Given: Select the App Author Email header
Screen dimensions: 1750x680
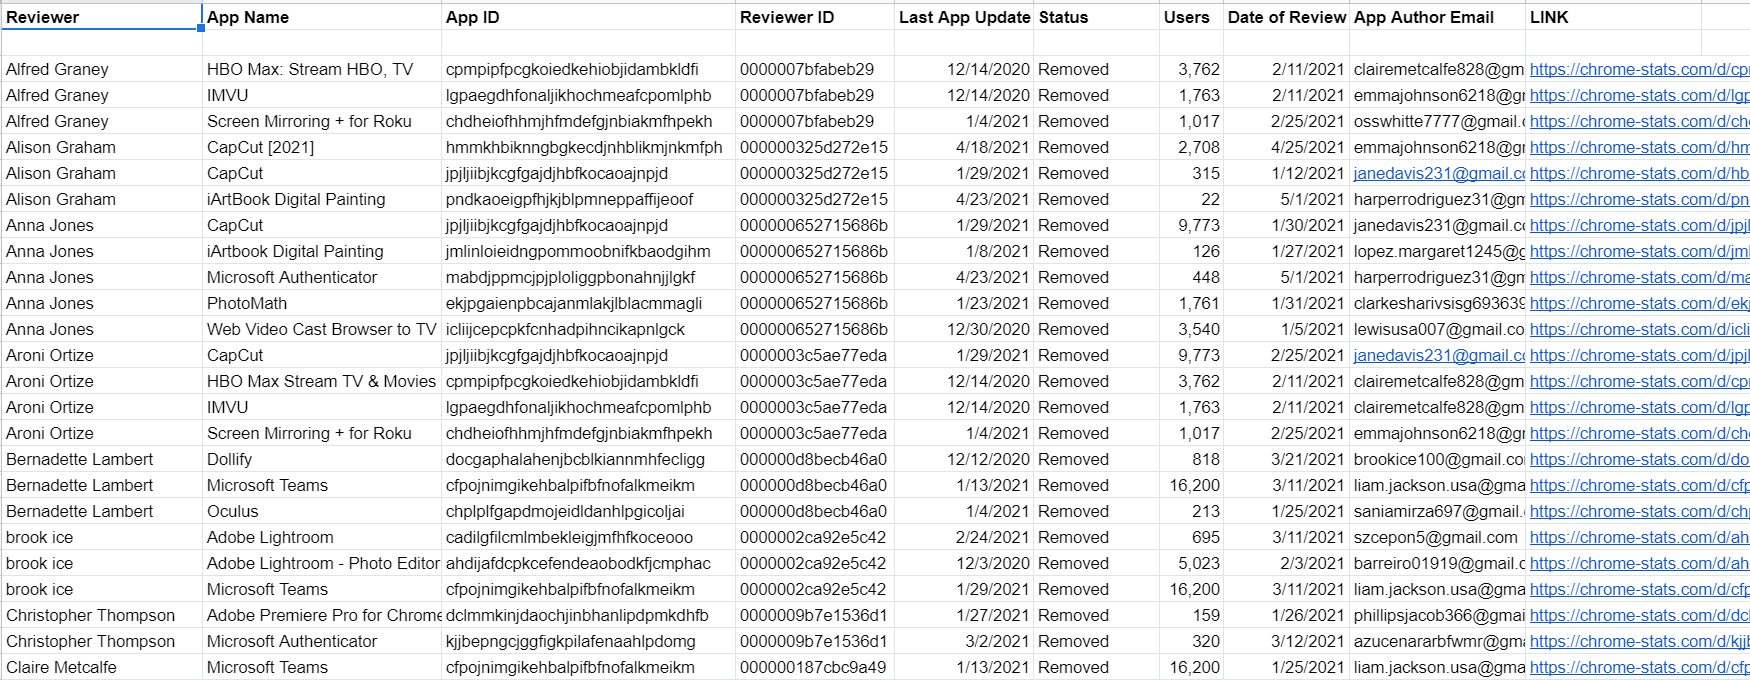Looking at the screenshot, I should tap(1438, 17).
